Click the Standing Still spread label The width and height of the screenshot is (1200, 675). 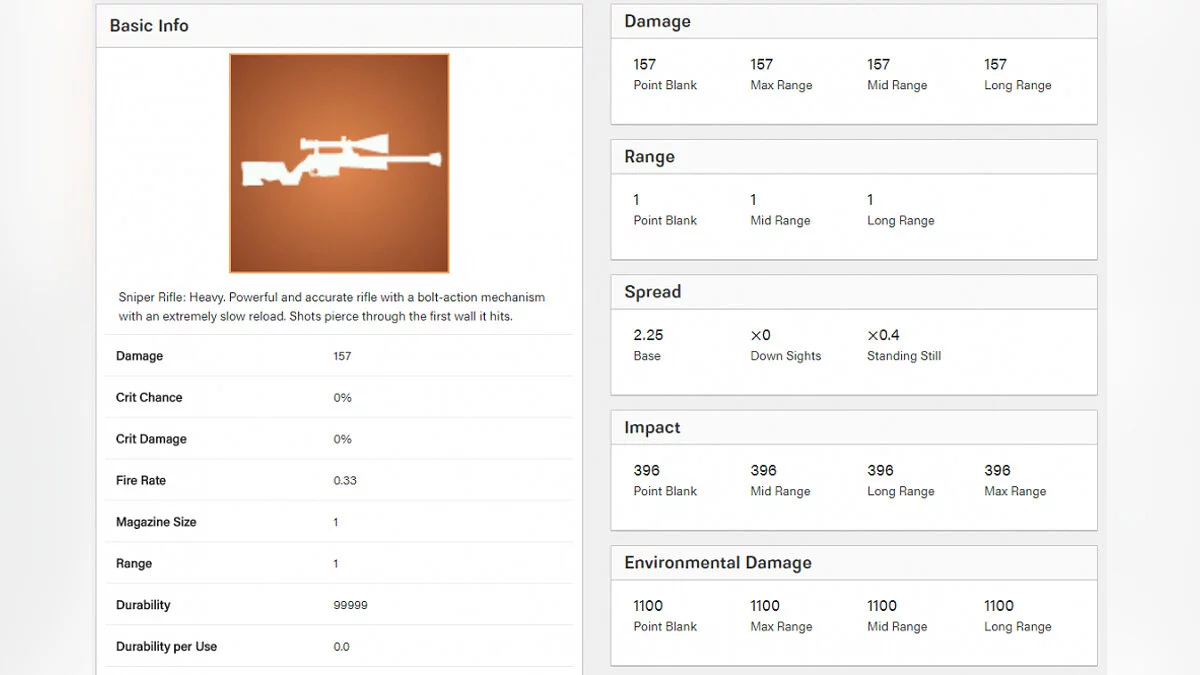(x=903, y=356)
